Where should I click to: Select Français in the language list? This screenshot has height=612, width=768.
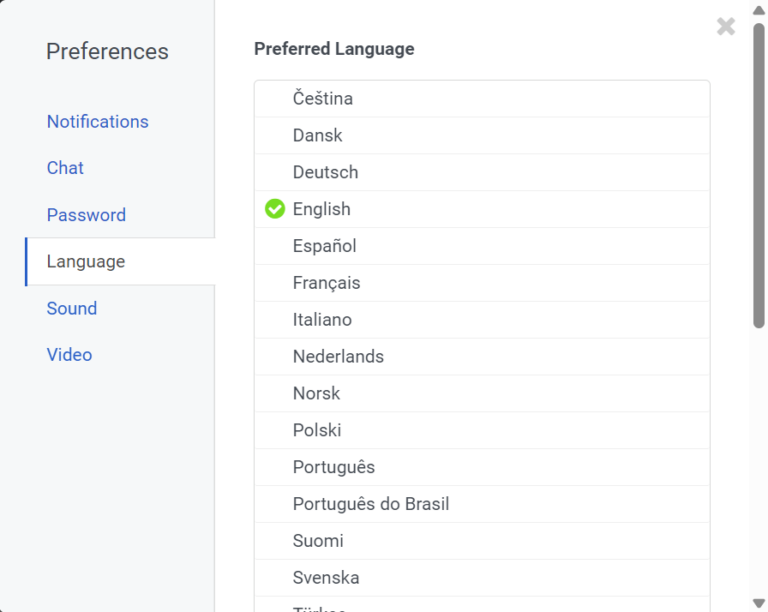pyautogui.click(x=326, y=283)
